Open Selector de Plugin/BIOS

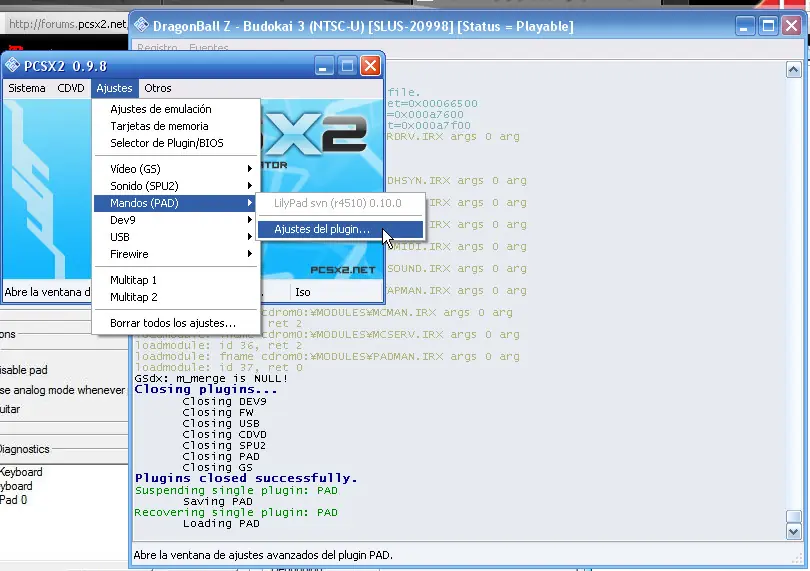point(176,143)
